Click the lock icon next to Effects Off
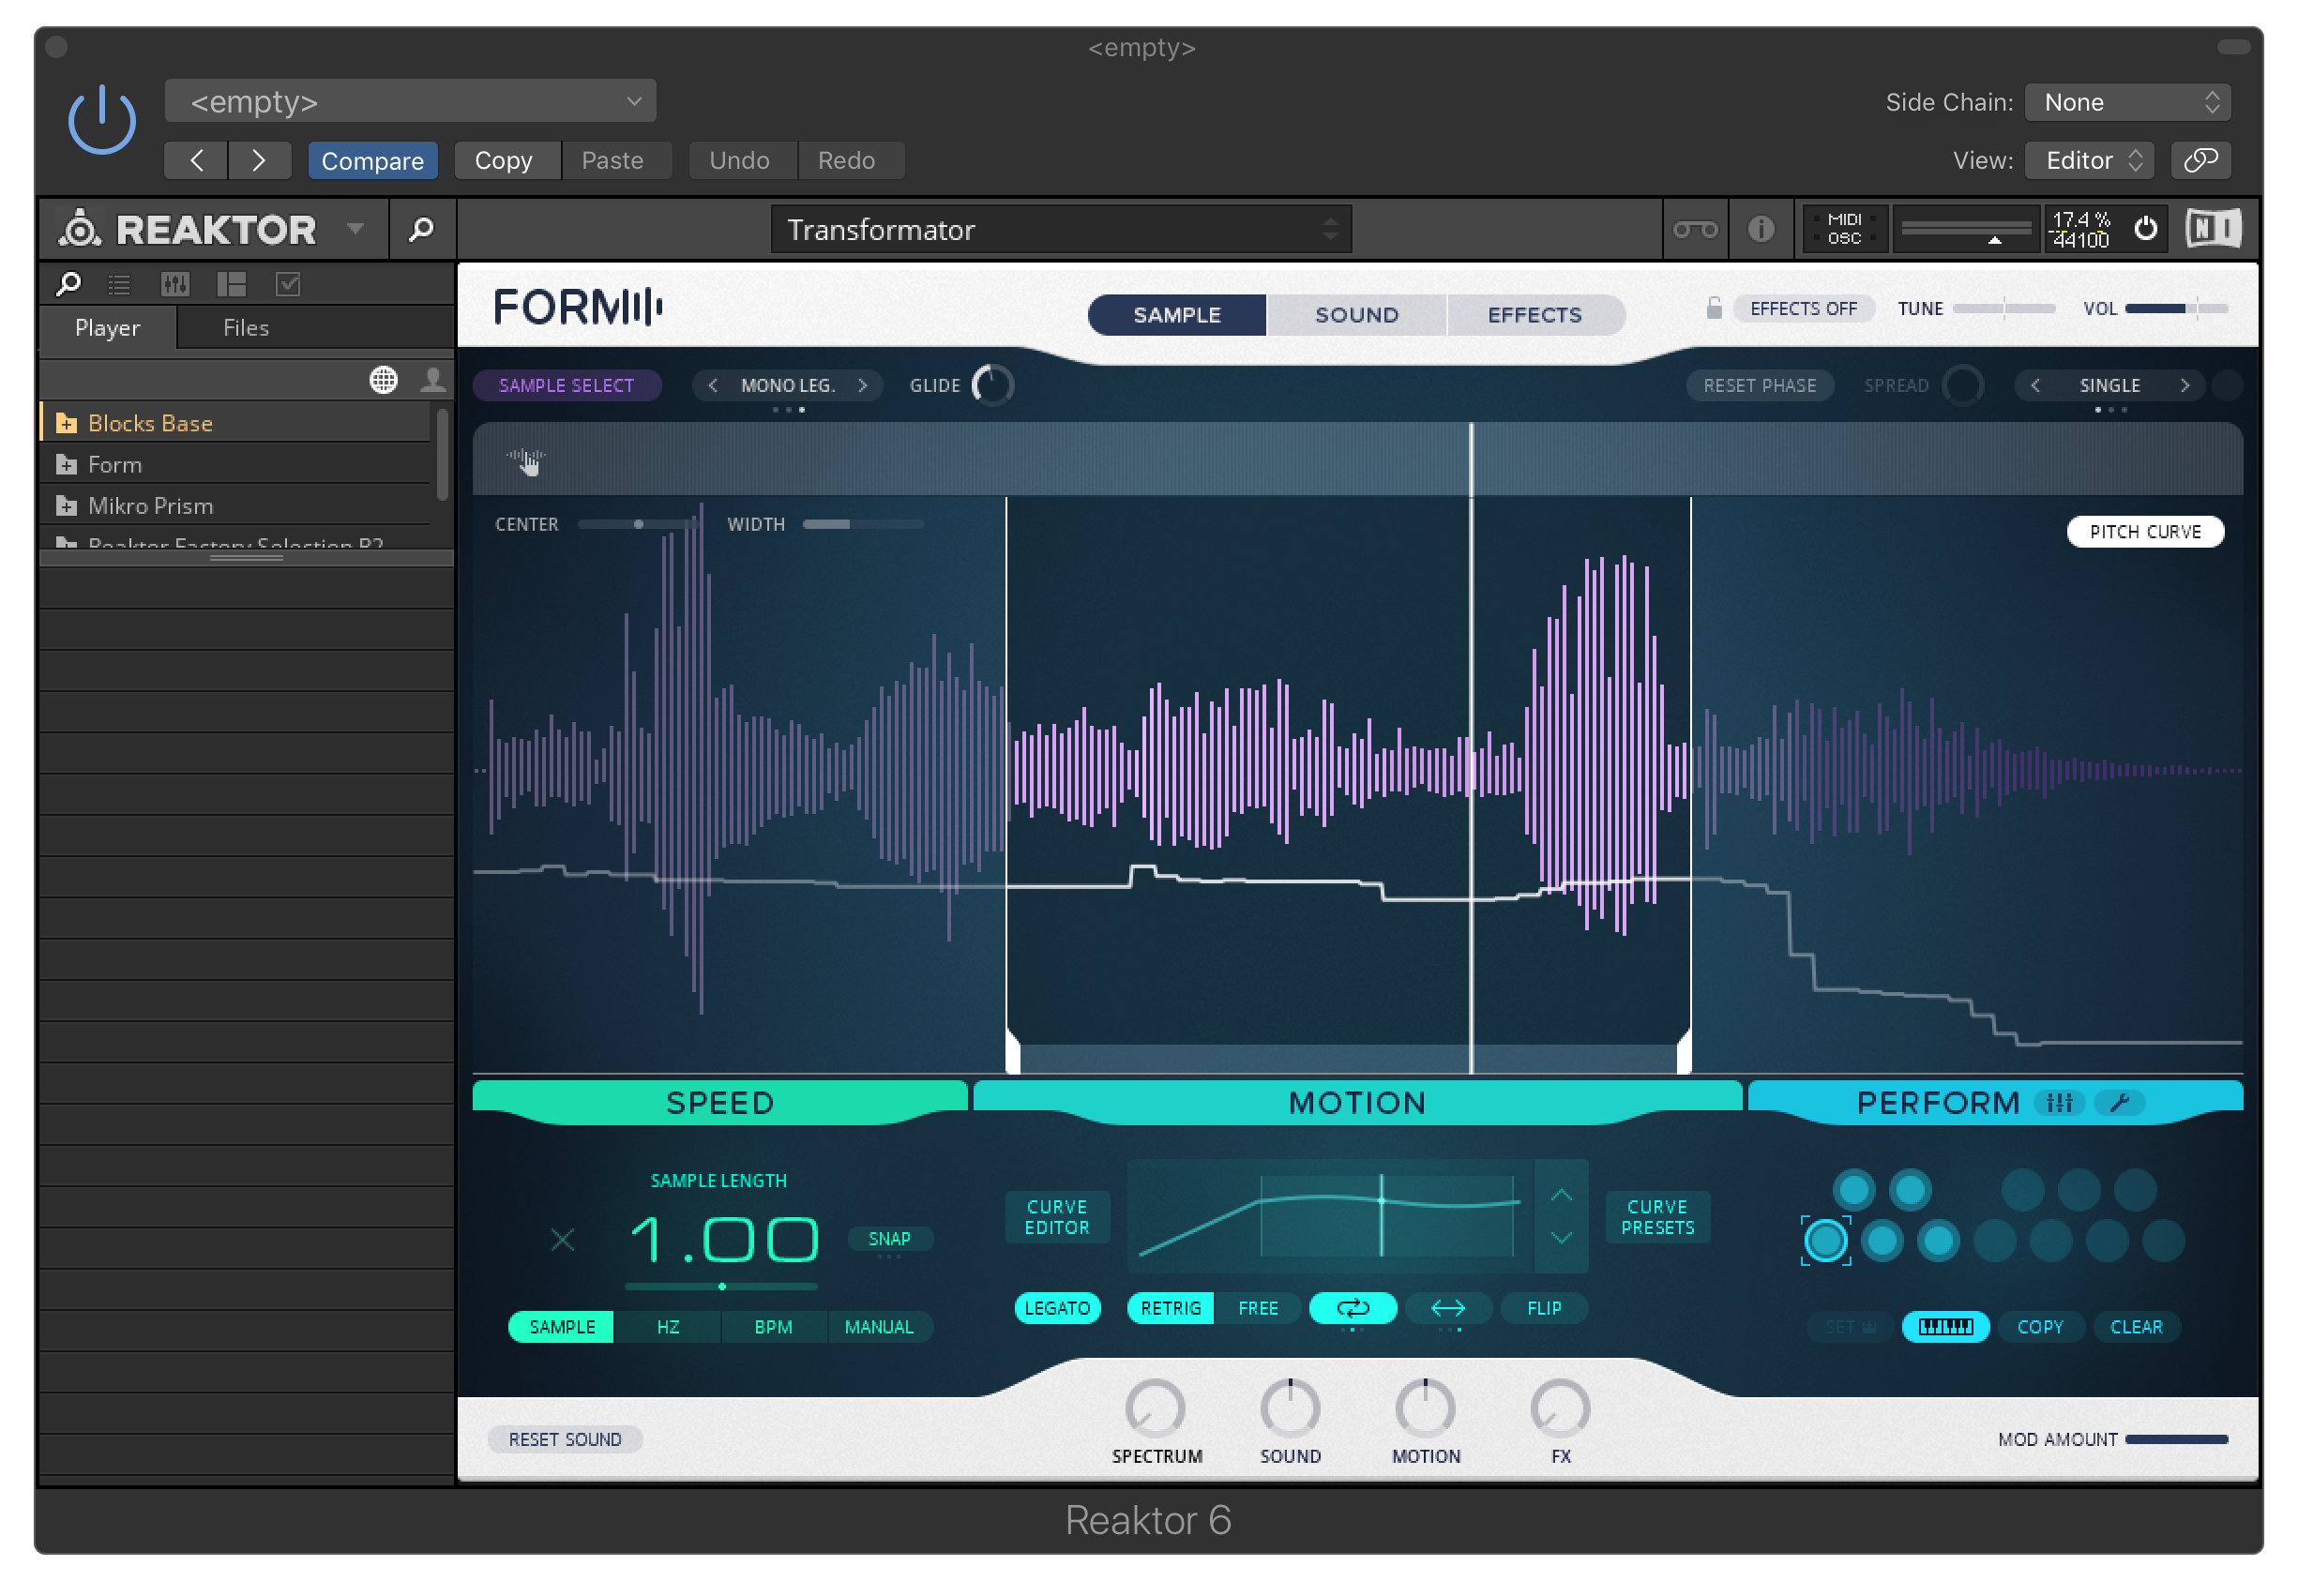 coord(1713,308)
